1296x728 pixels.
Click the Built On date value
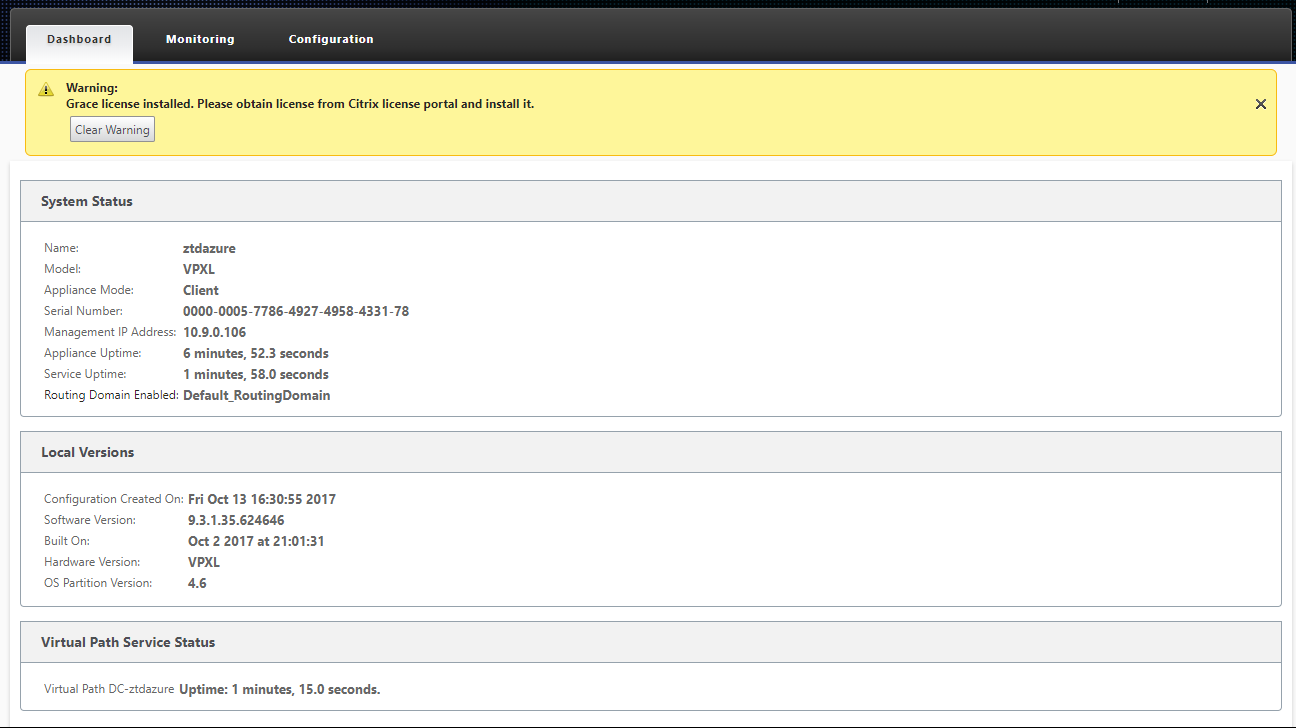click(x=256, y=541)
